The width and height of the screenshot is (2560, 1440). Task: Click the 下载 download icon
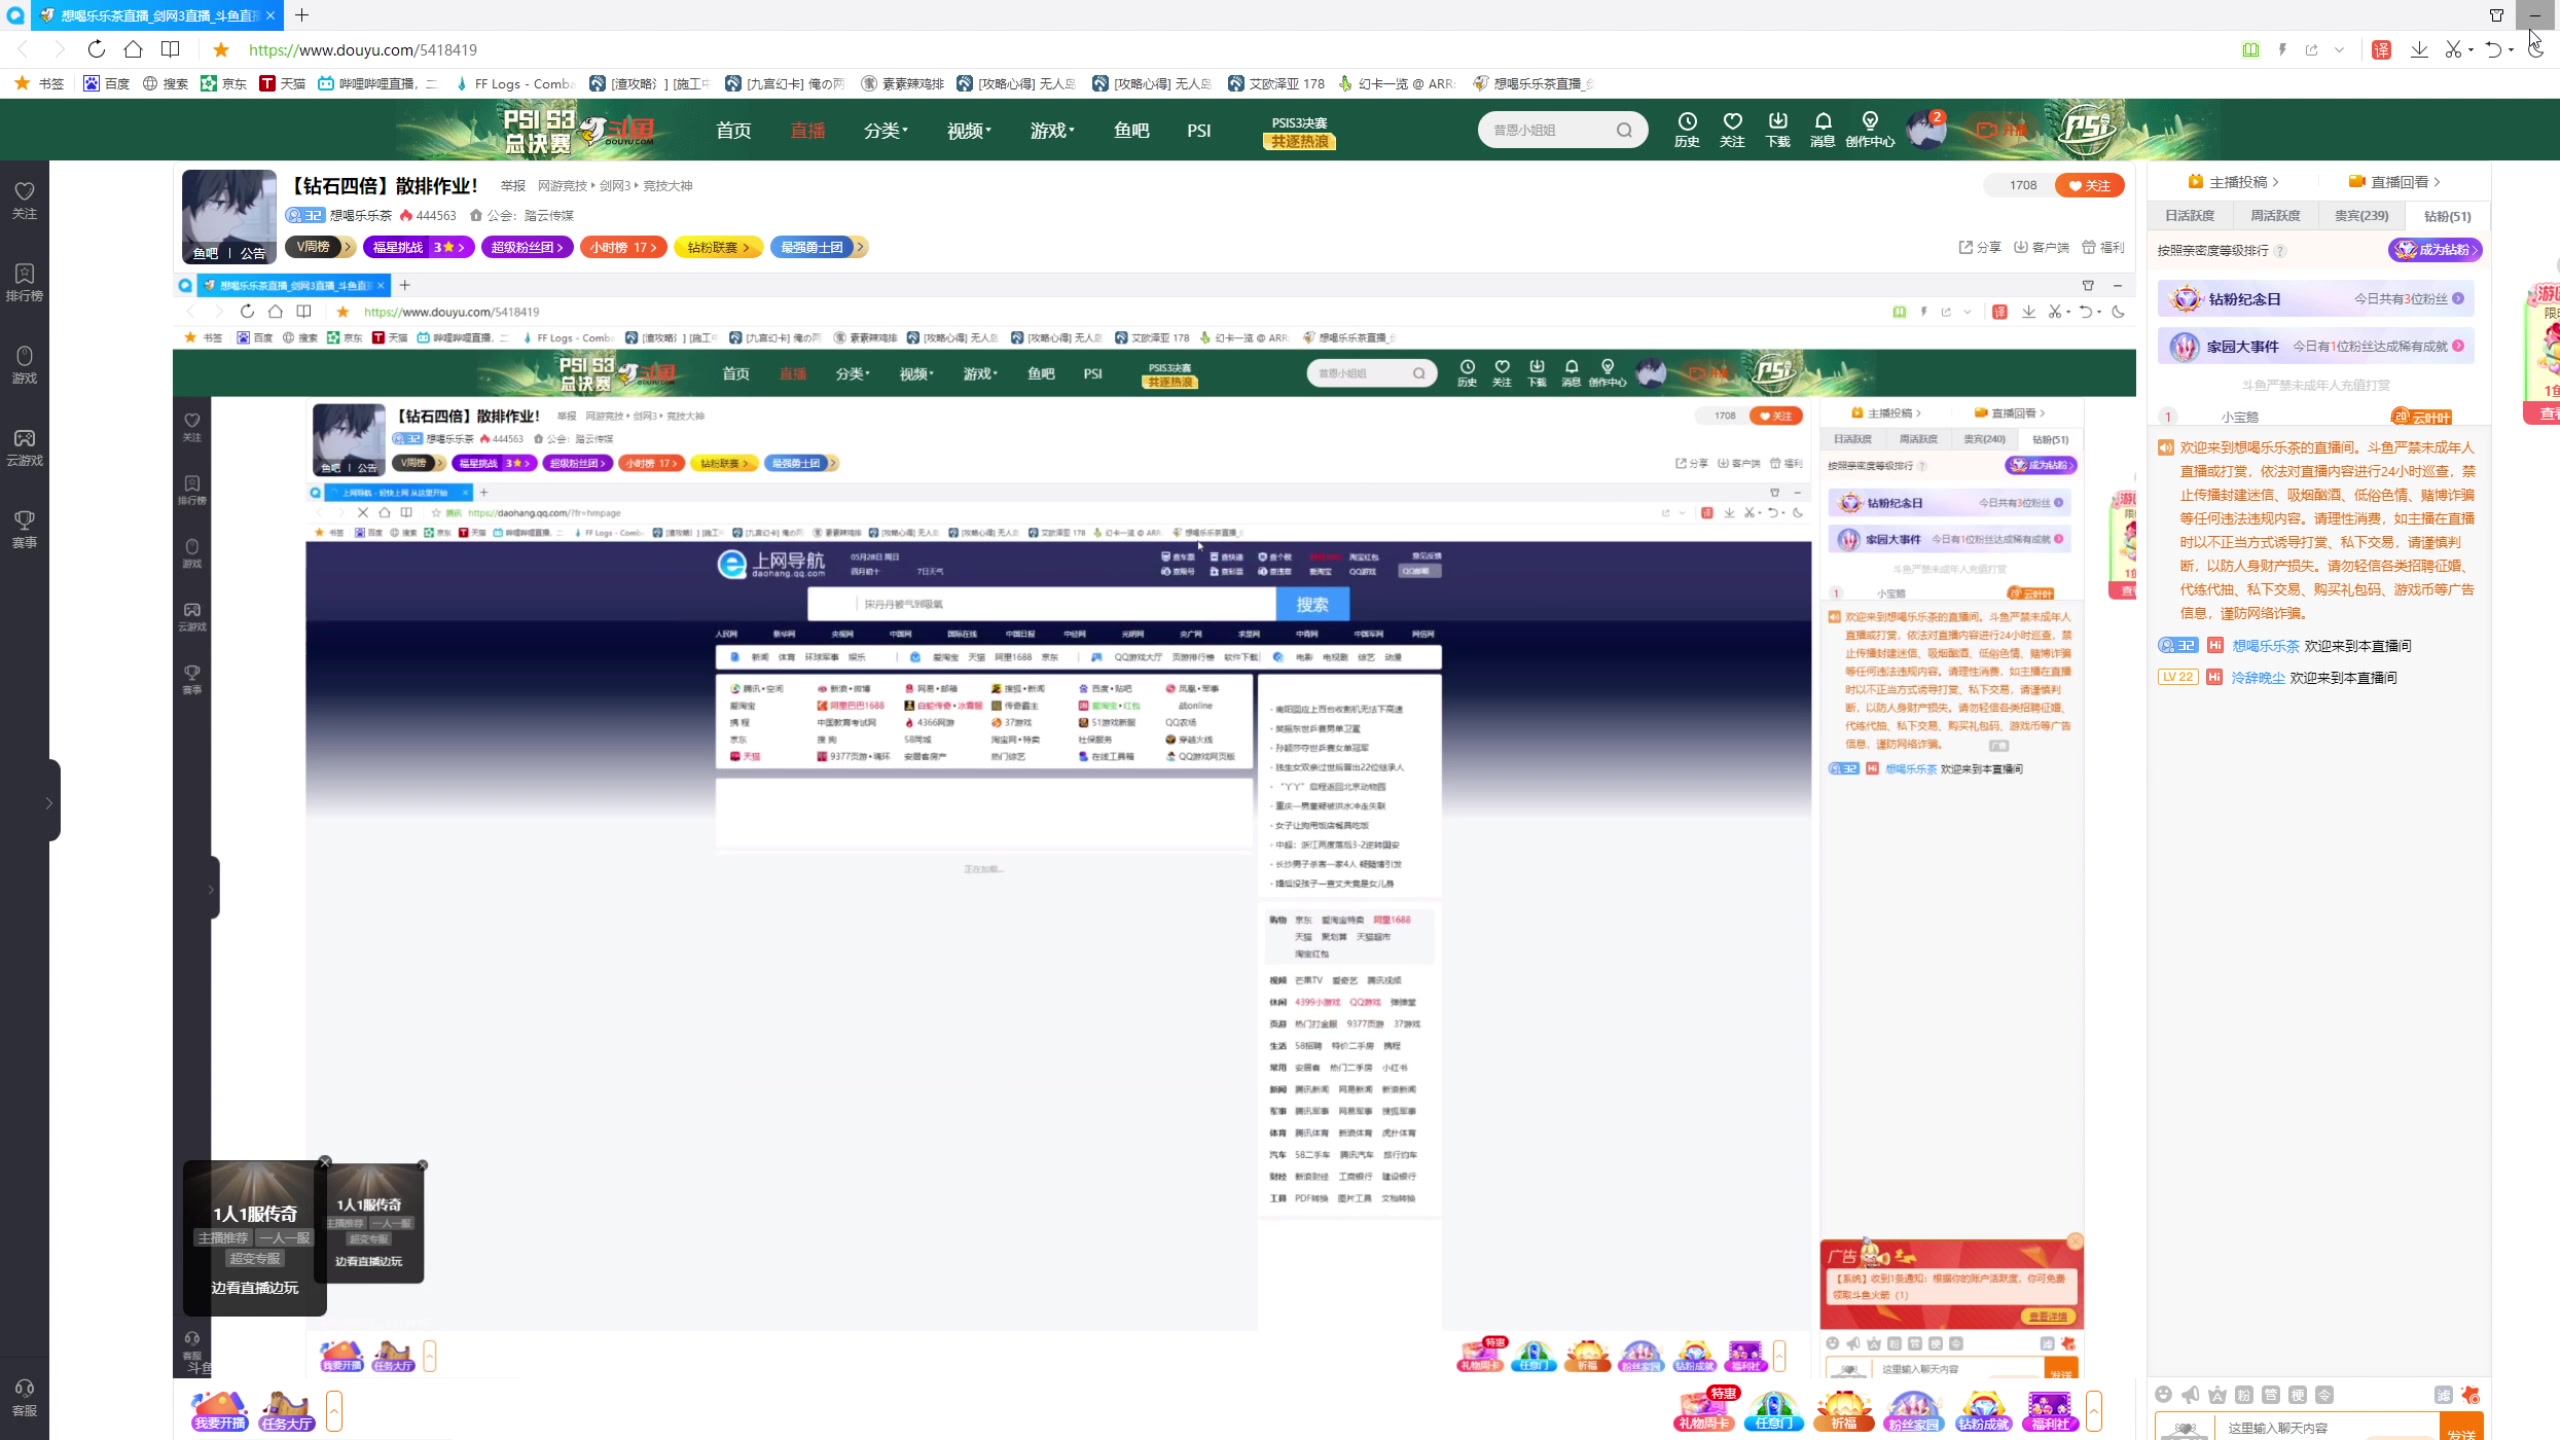point(1777,129)
